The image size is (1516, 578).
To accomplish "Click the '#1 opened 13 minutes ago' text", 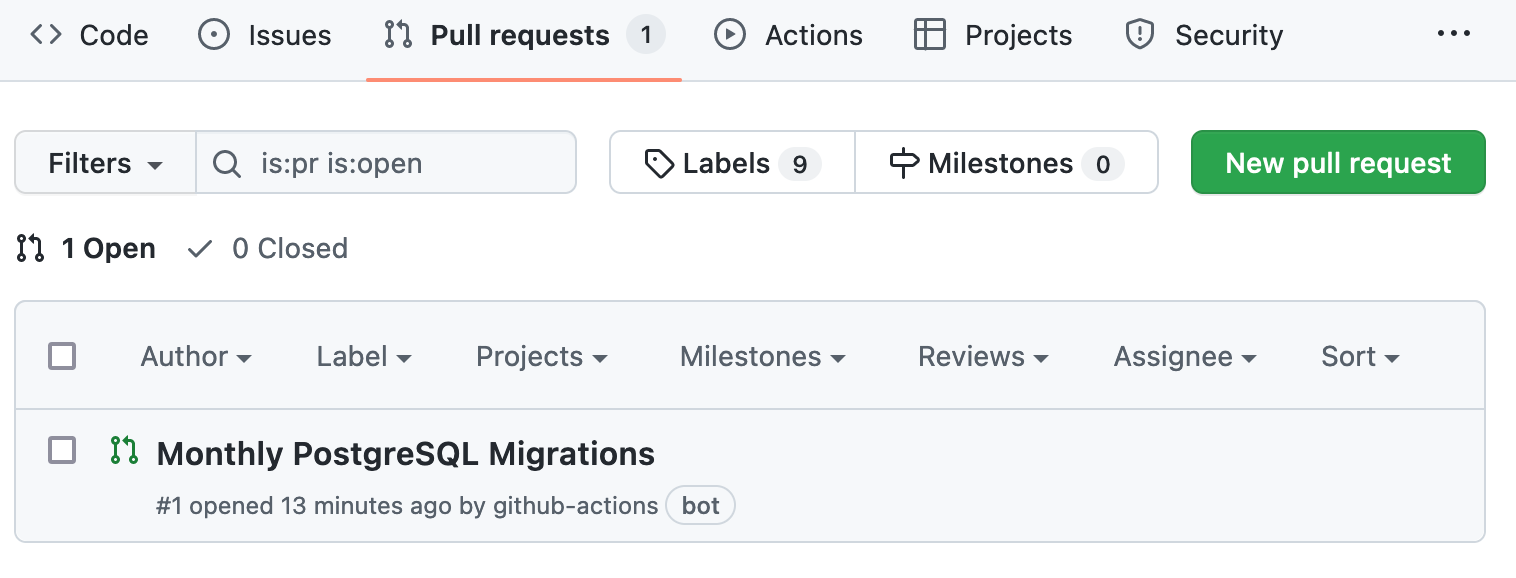I will coord(304,506).
